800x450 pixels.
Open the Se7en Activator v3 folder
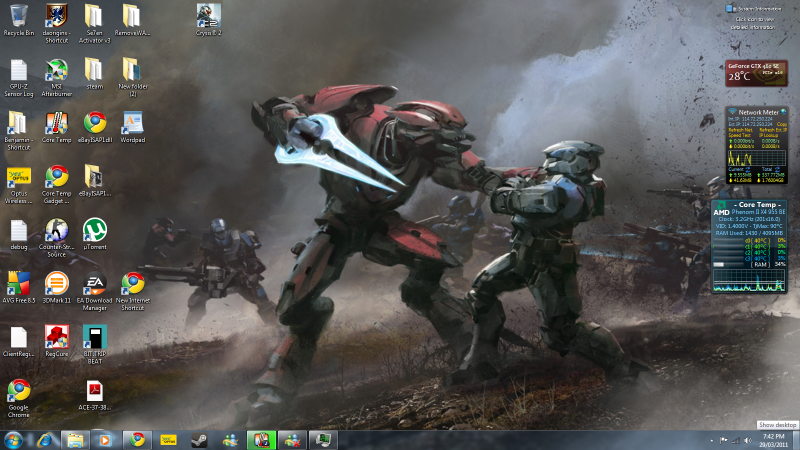[94, 23]
